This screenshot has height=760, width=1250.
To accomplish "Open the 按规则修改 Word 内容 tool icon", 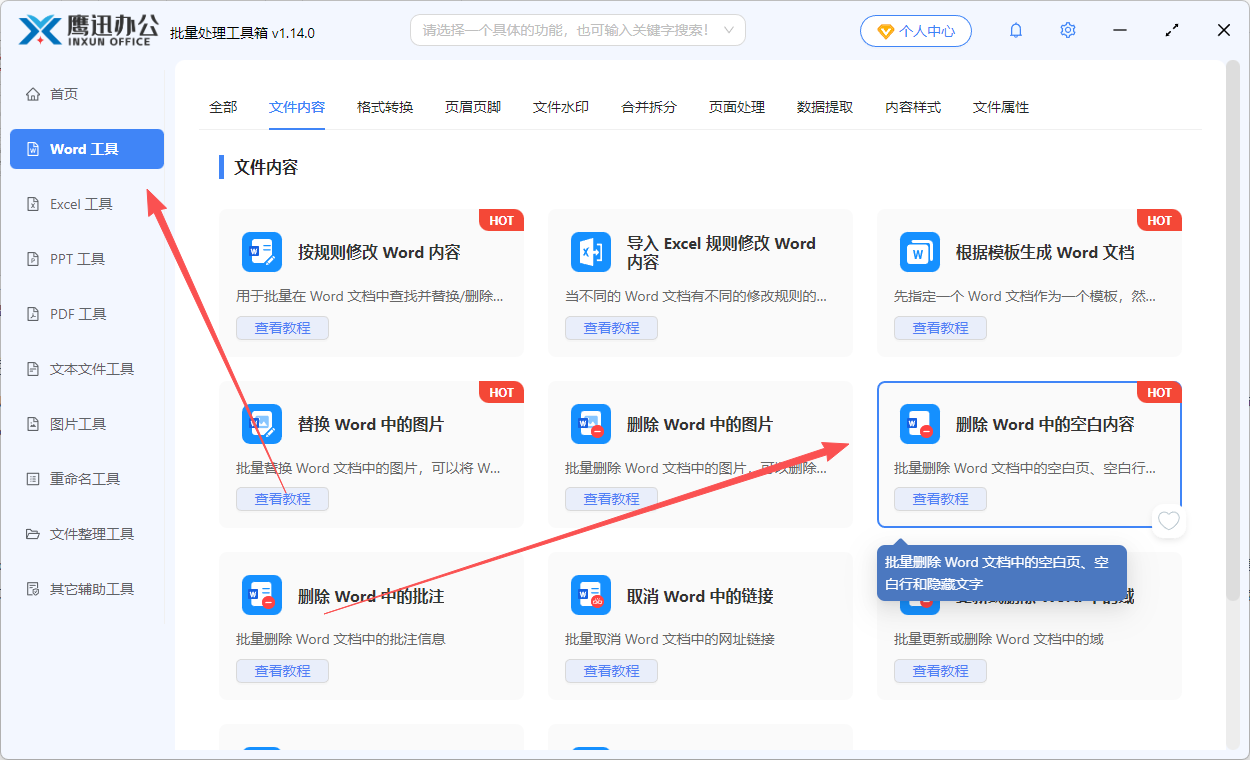I will [x=261, y=252].
